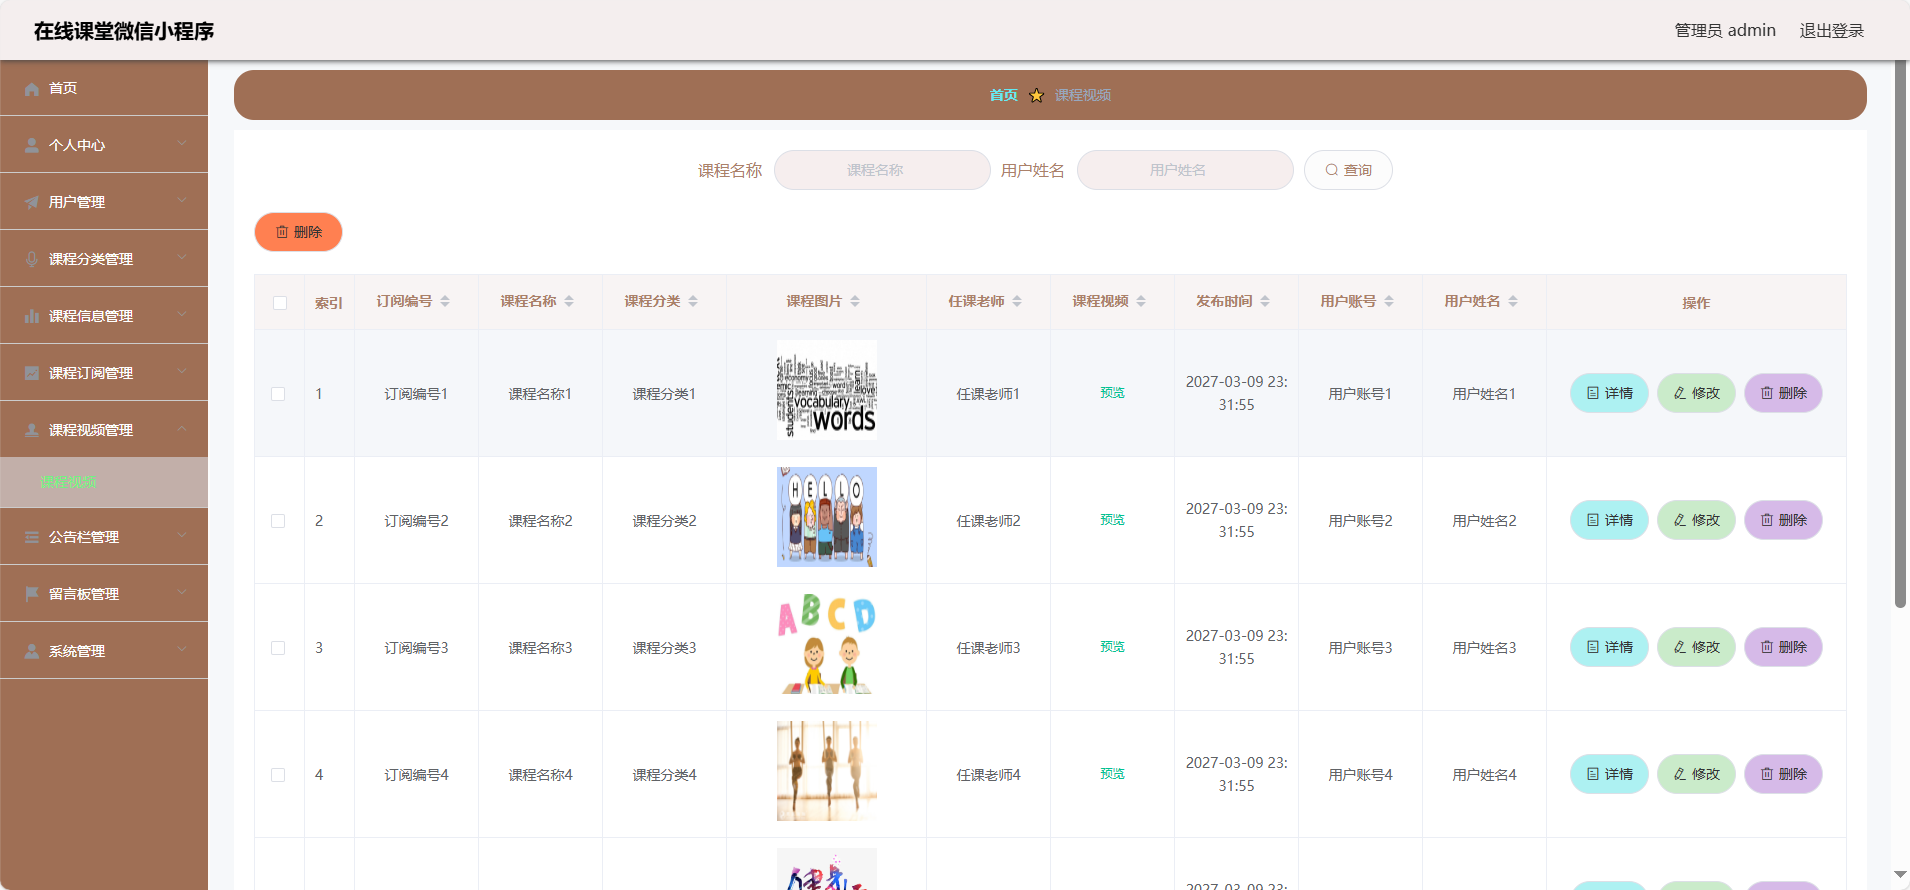
Task: Expand the 公告栏管理 menu chevron
Action: click(x=182, y=536)
